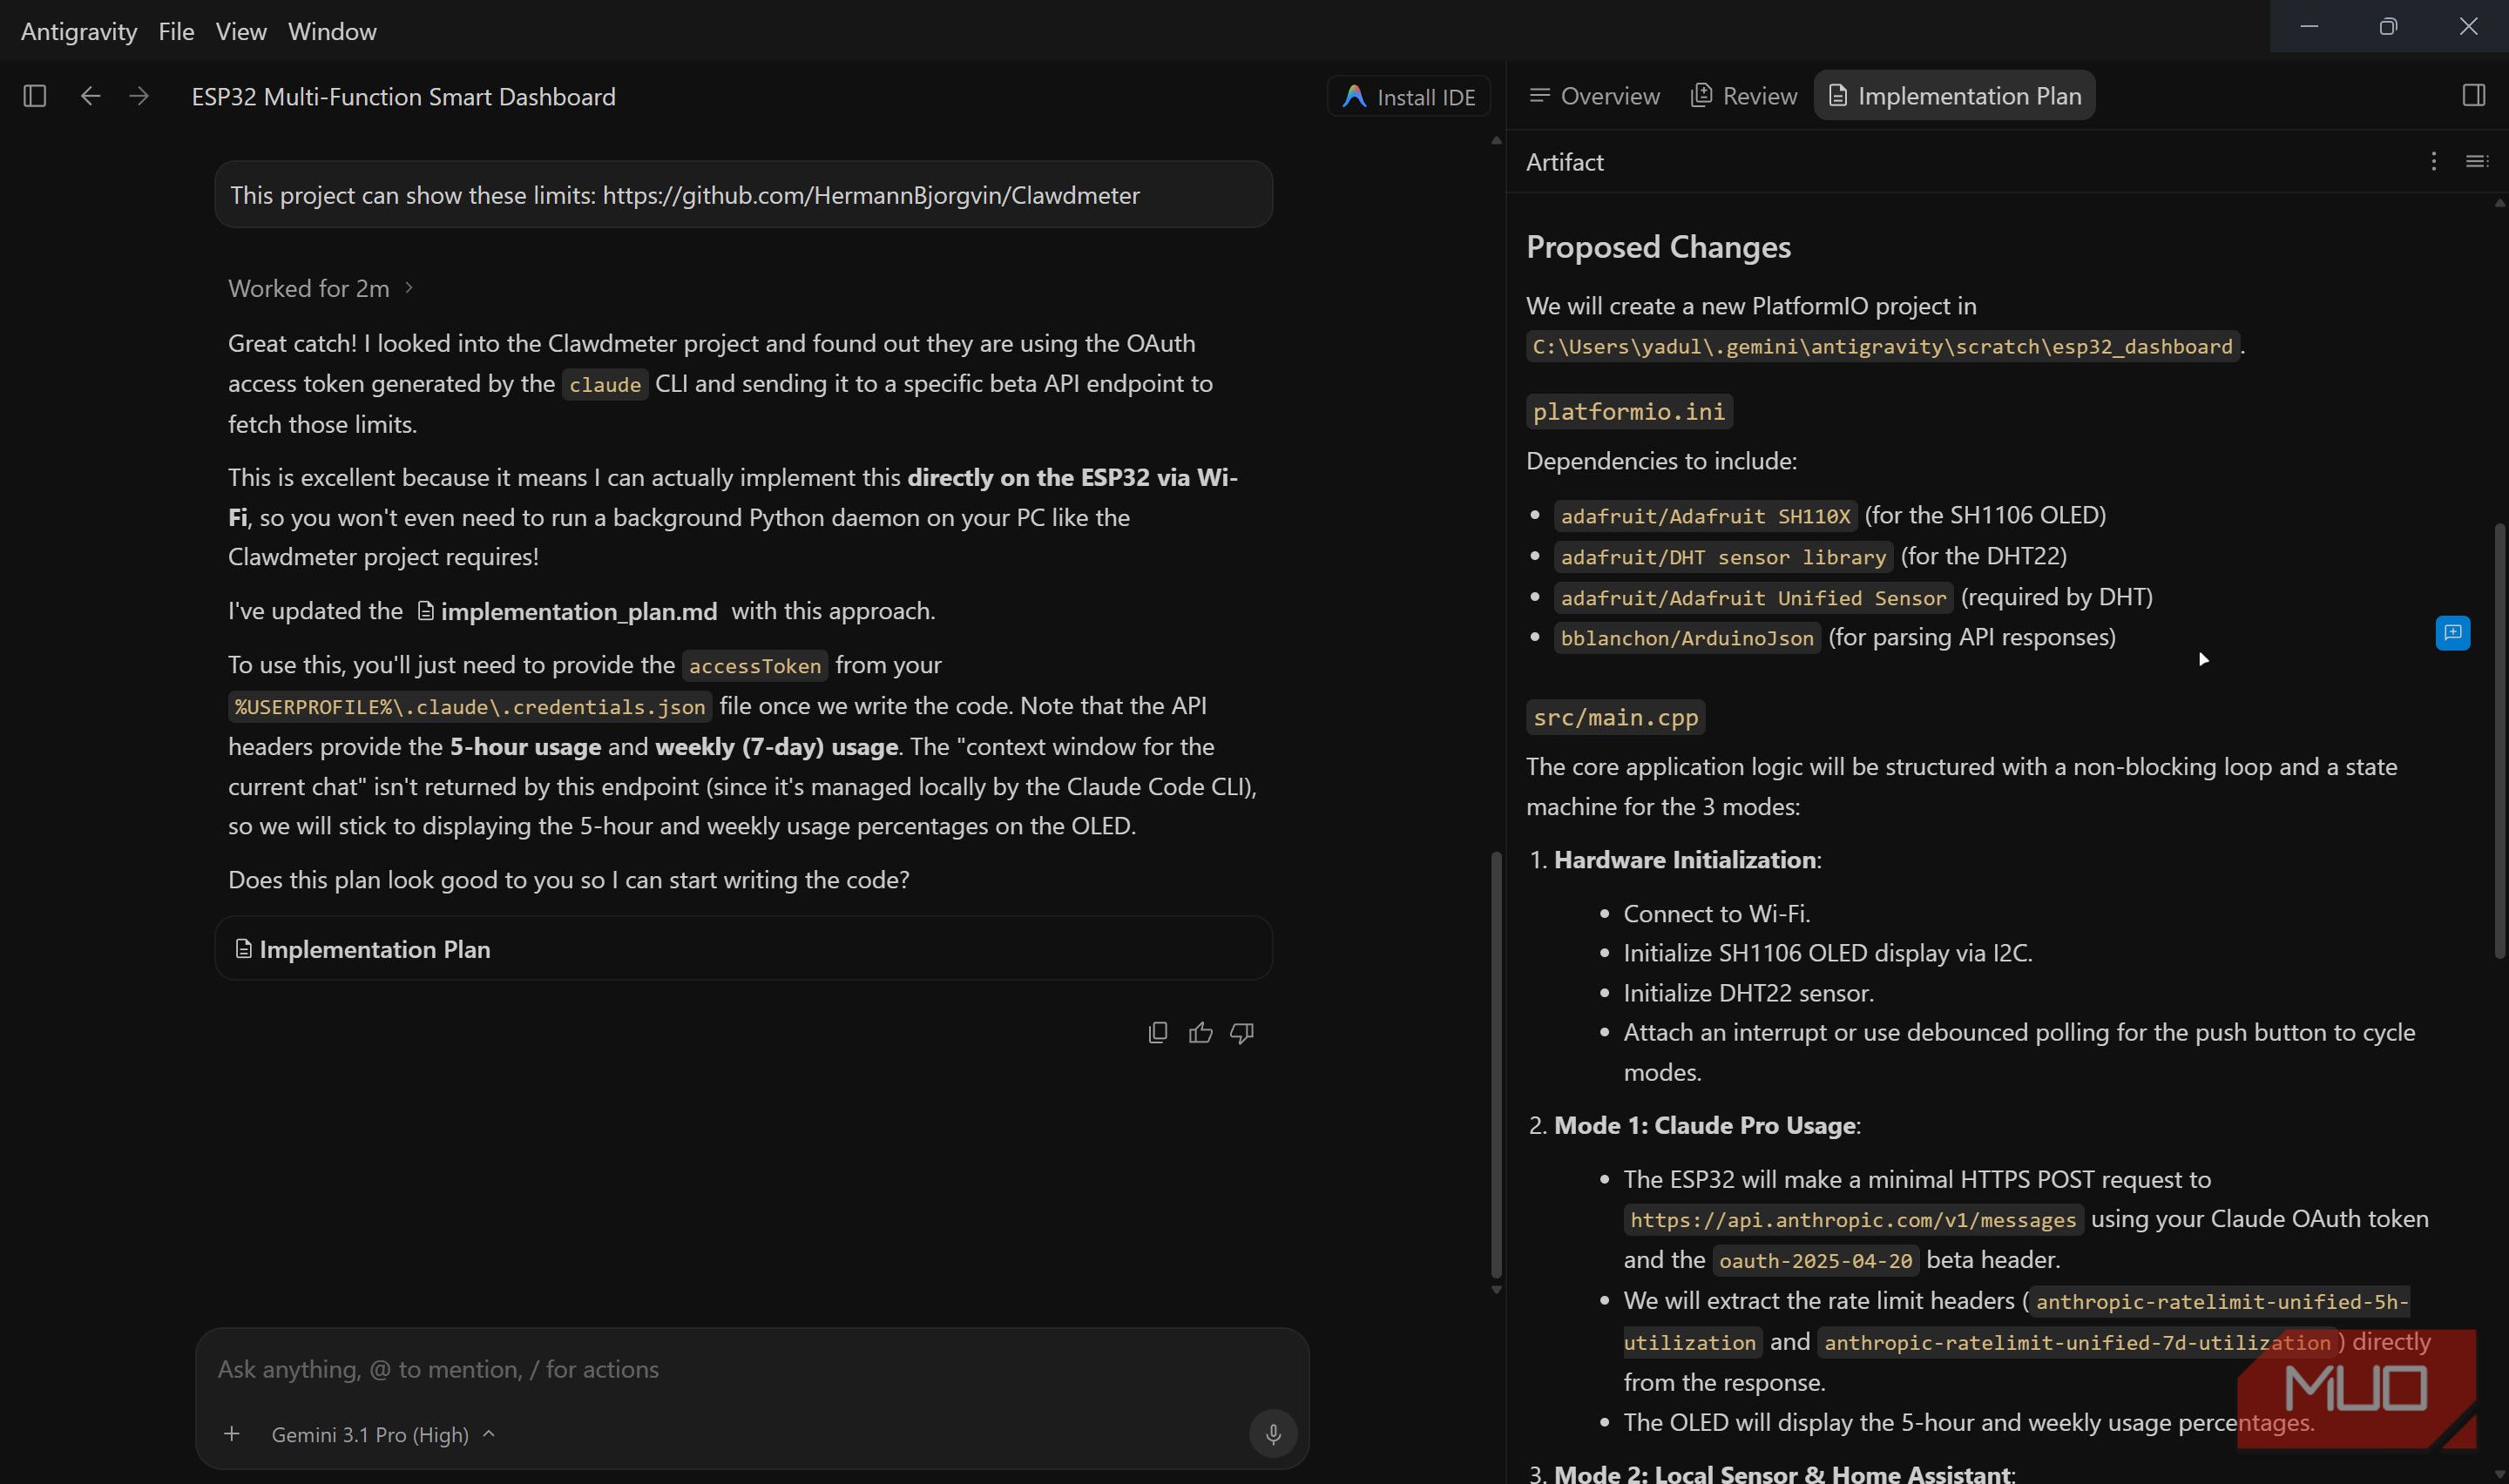
Task: Open the Gemini 3.1 Pro (High) model dropdown
Action: coord(383,1434)
